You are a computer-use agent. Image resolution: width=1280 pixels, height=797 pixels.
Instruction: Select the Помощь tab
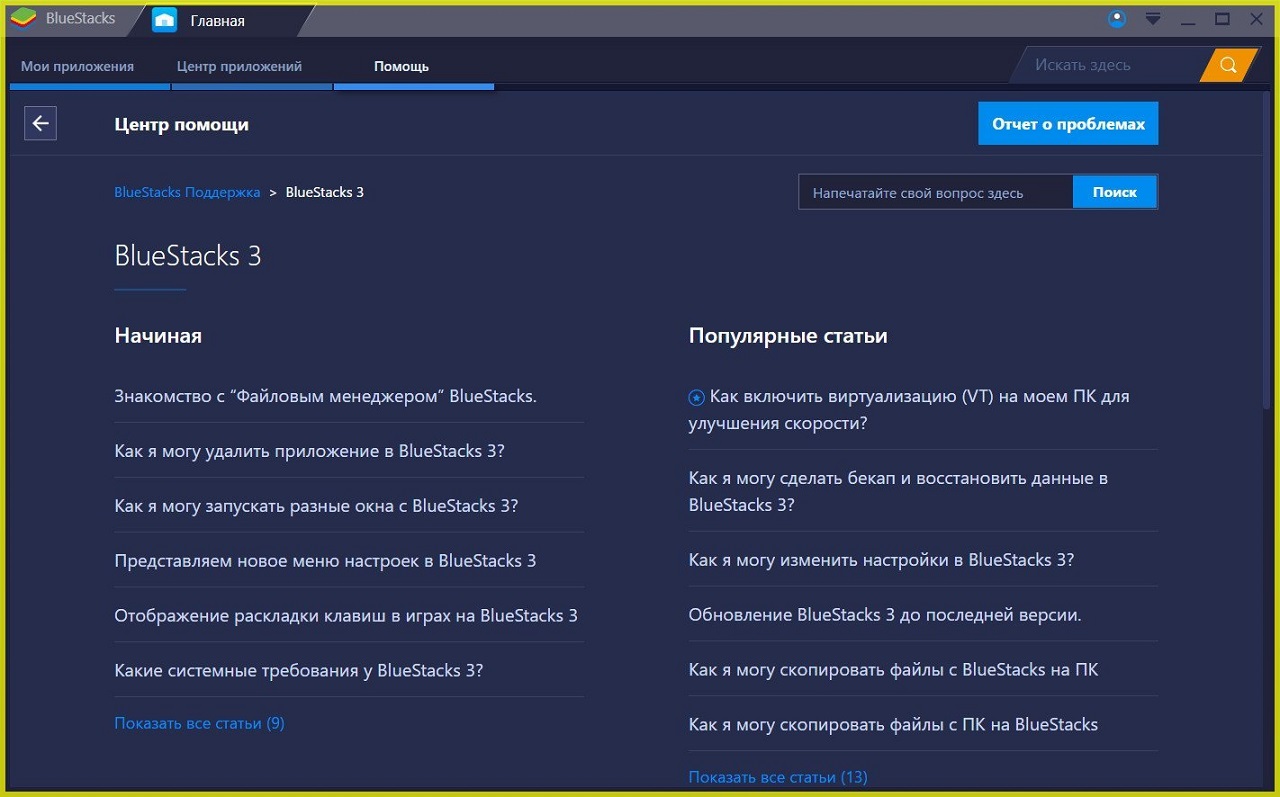point(401,66)
